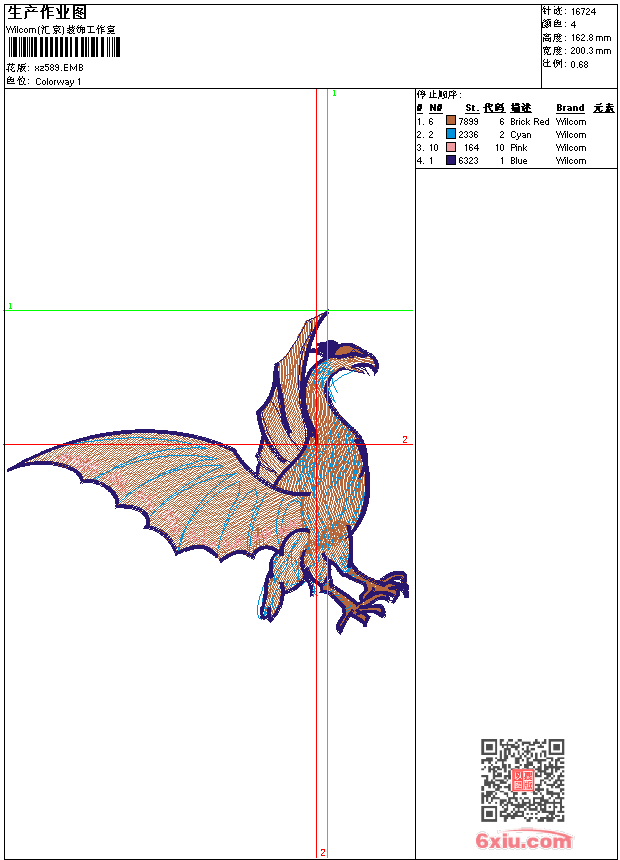
Task: Click the stitch count value 16724
Action: pyautogui.click(x=583, y=12)
